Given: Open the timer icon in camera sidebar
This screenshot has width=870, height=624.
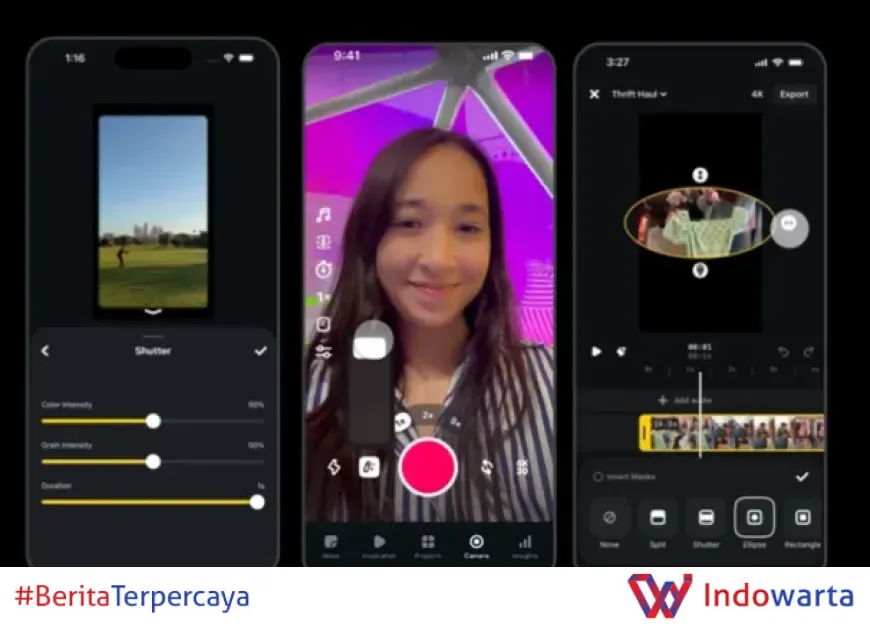Looking at the screenshot, I should (x=323, y=270).
